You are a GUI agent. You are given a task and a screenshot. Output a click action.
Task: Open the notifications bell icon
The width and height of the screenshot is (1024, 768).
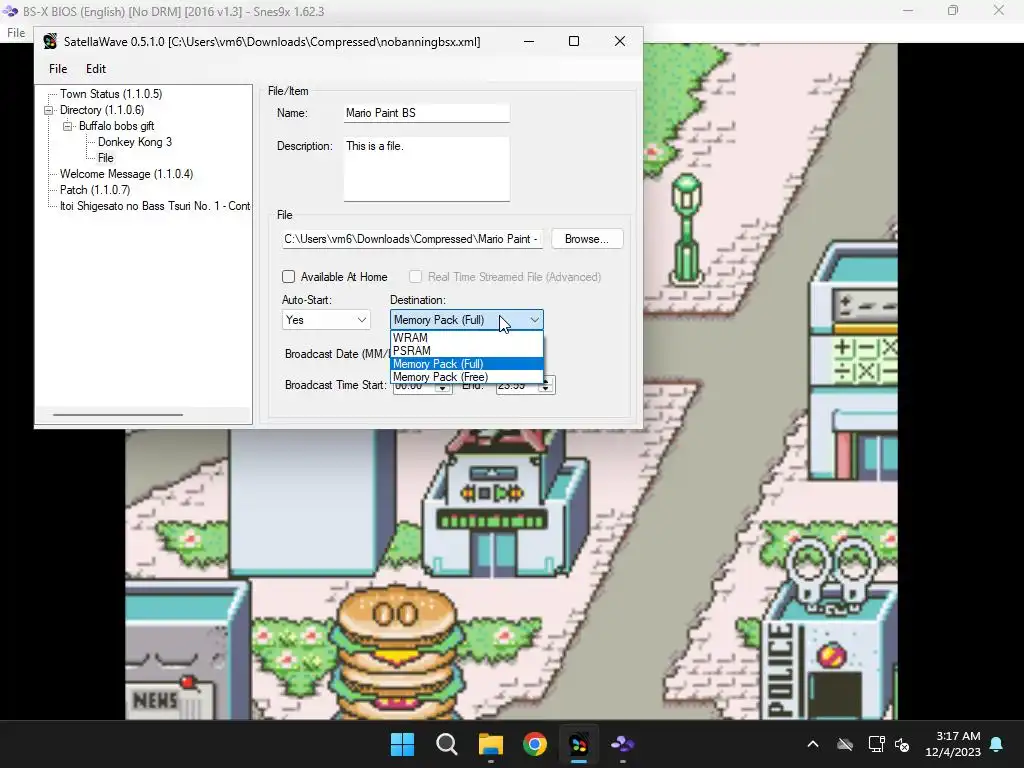click(x=997, y=744)
